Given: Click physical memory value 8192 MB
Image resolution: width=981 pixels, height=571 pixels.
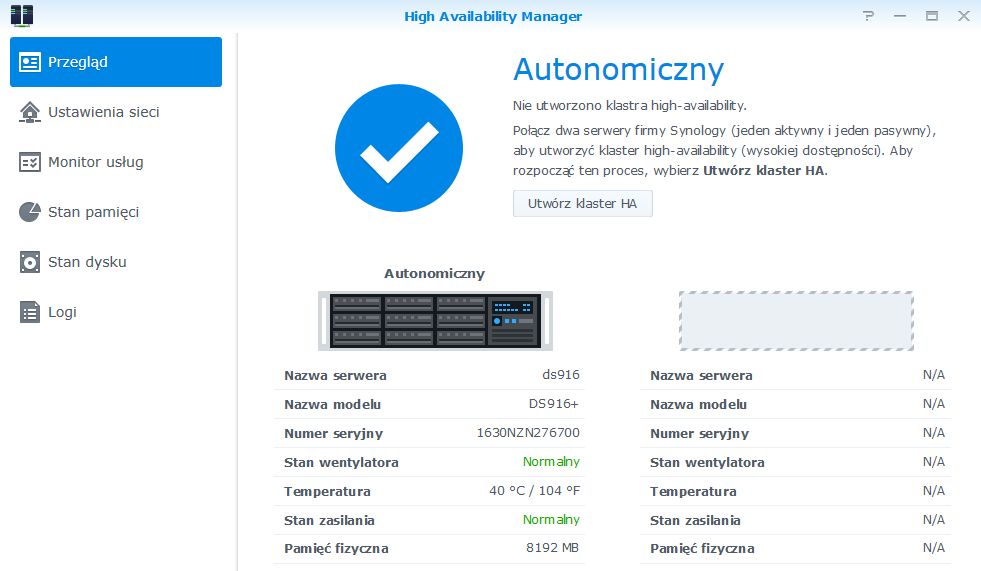Looking at the screenshot, I should [x=552, y=548].
